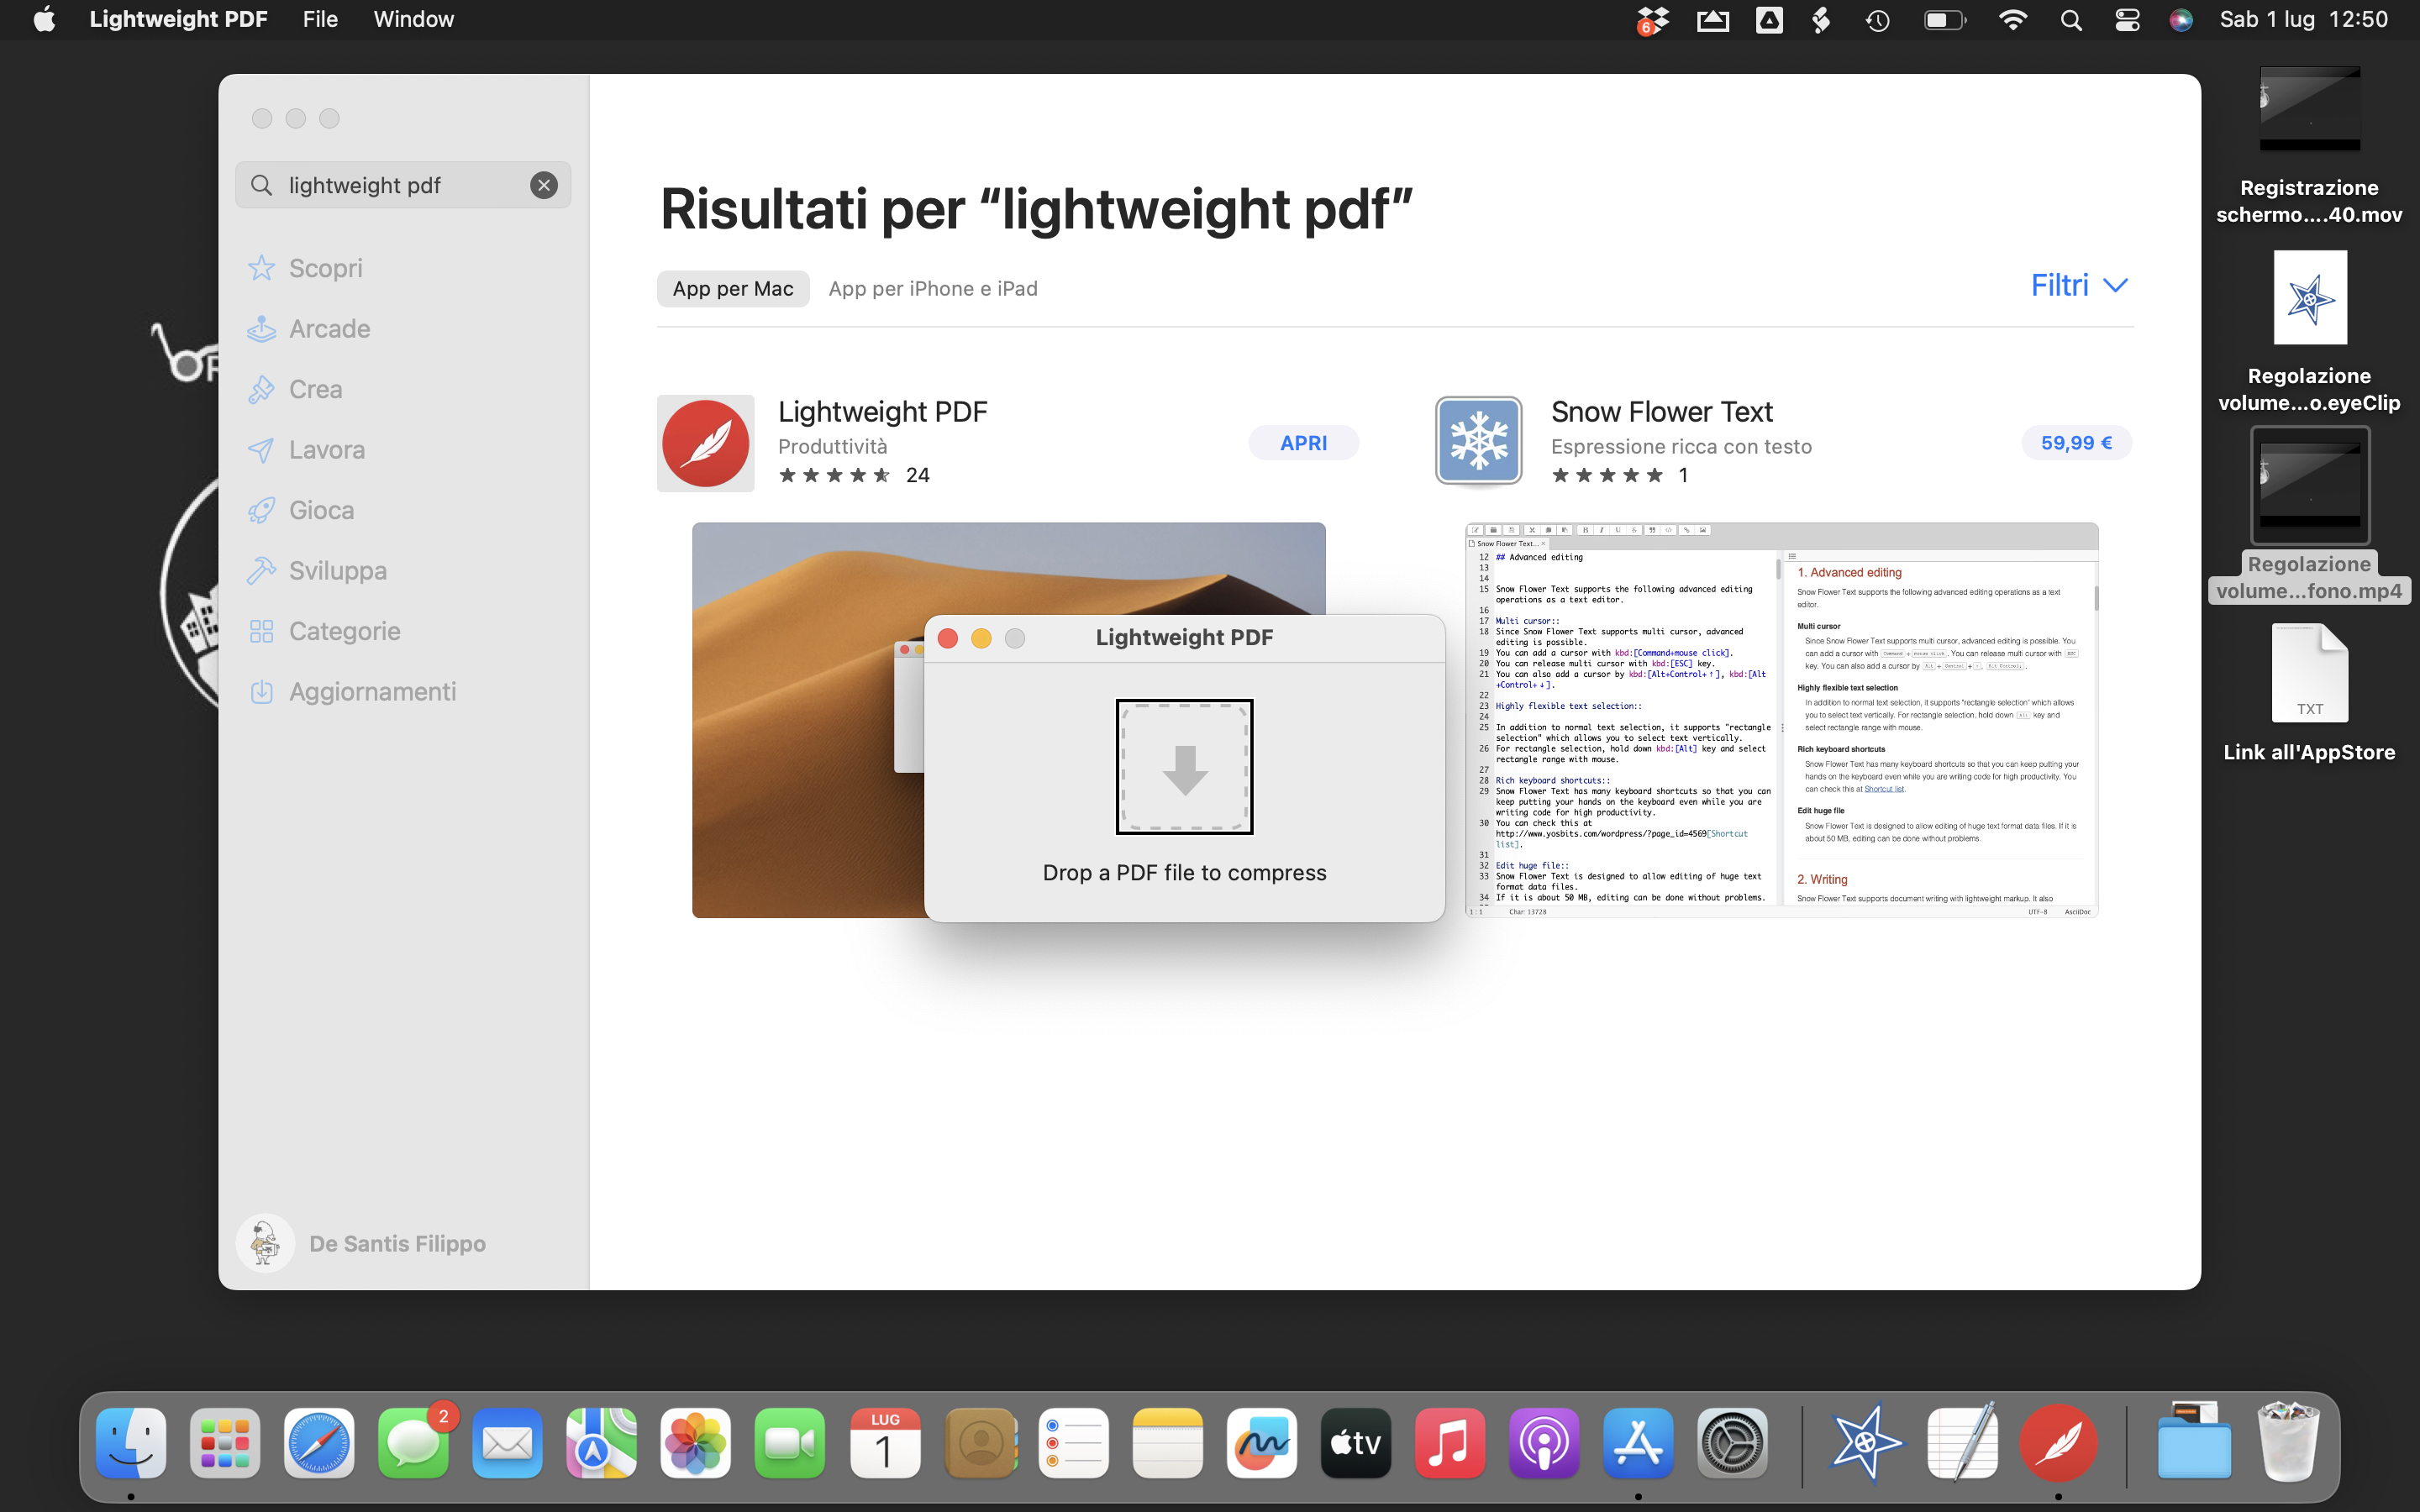Click the Lightweight PDF app icon in results
This screenshot has width=2420, height=1512.
point(706,443)
